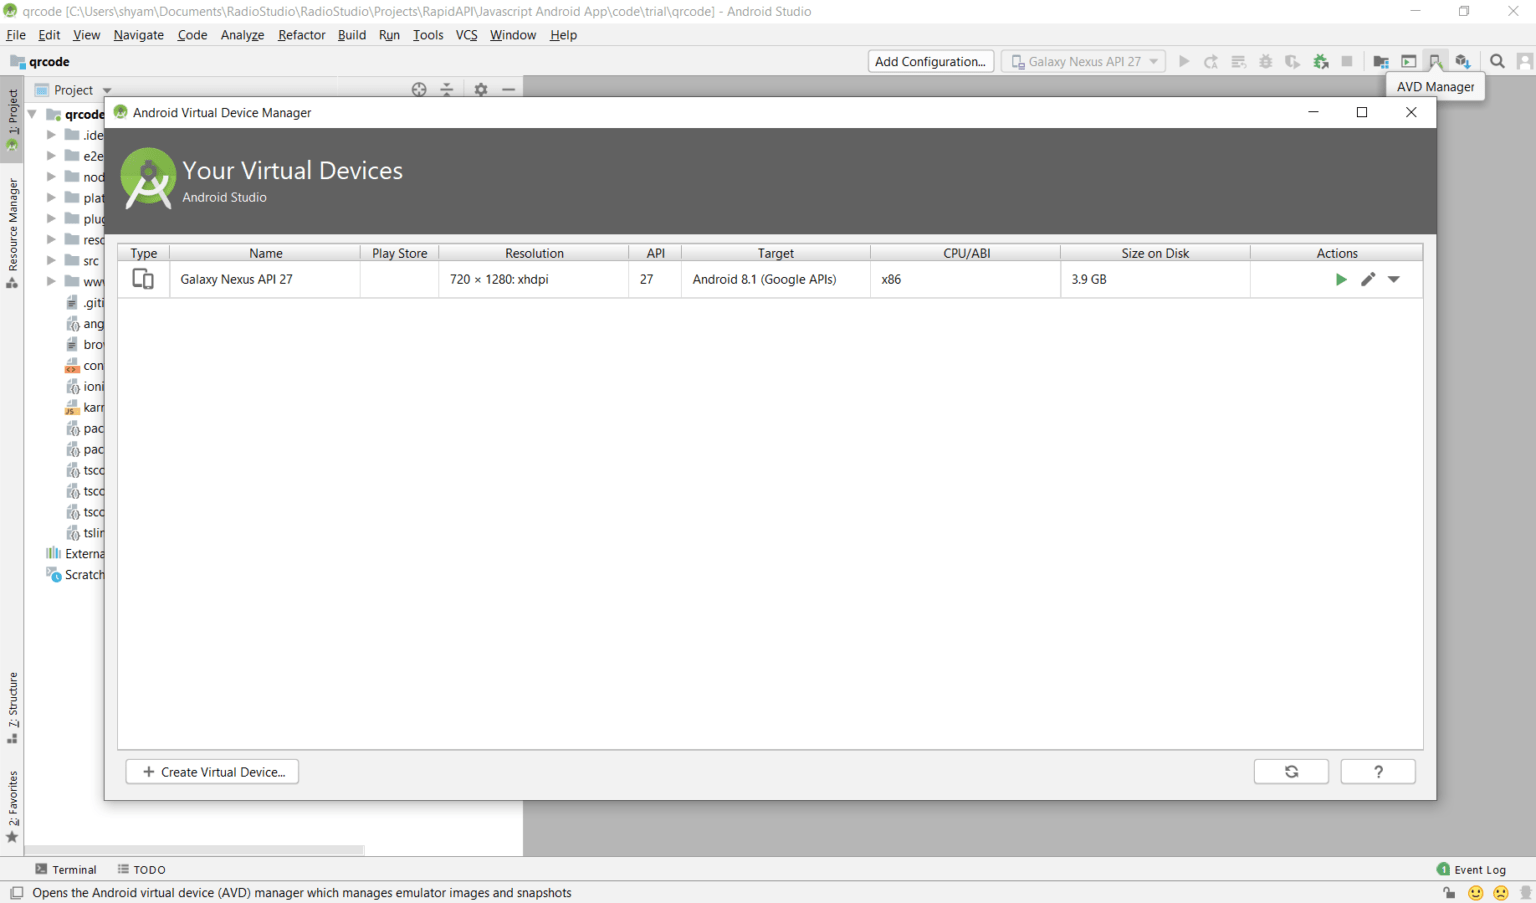This screenshot has height=903, width=1536.
Task: Open the SDK Manager toolbar icon
Action: [1462, 62]
